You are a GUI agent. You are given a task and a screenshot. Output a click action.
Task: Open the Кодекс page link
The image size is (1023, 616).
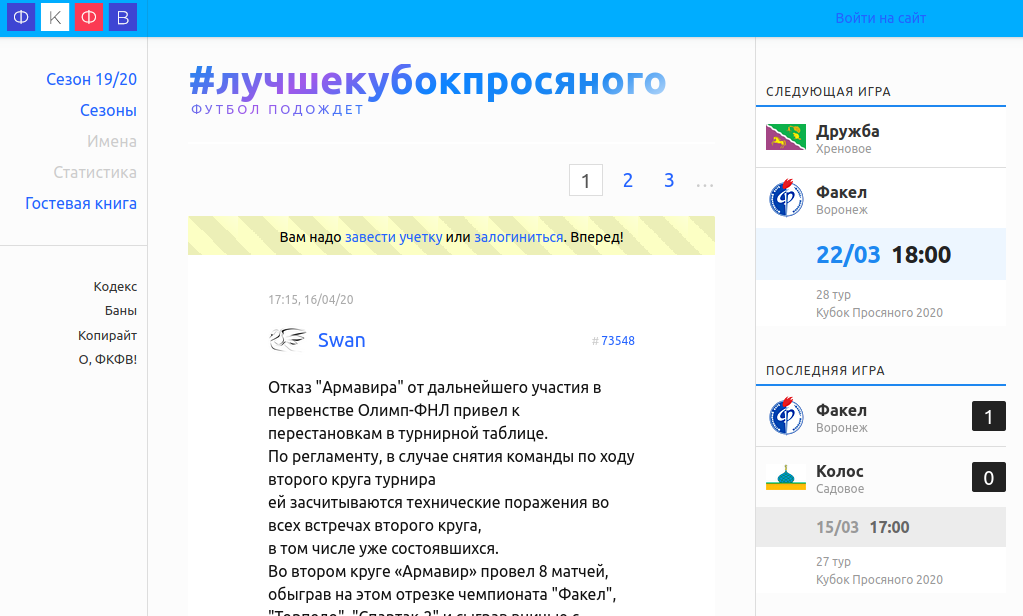click(x=115, y=286)
